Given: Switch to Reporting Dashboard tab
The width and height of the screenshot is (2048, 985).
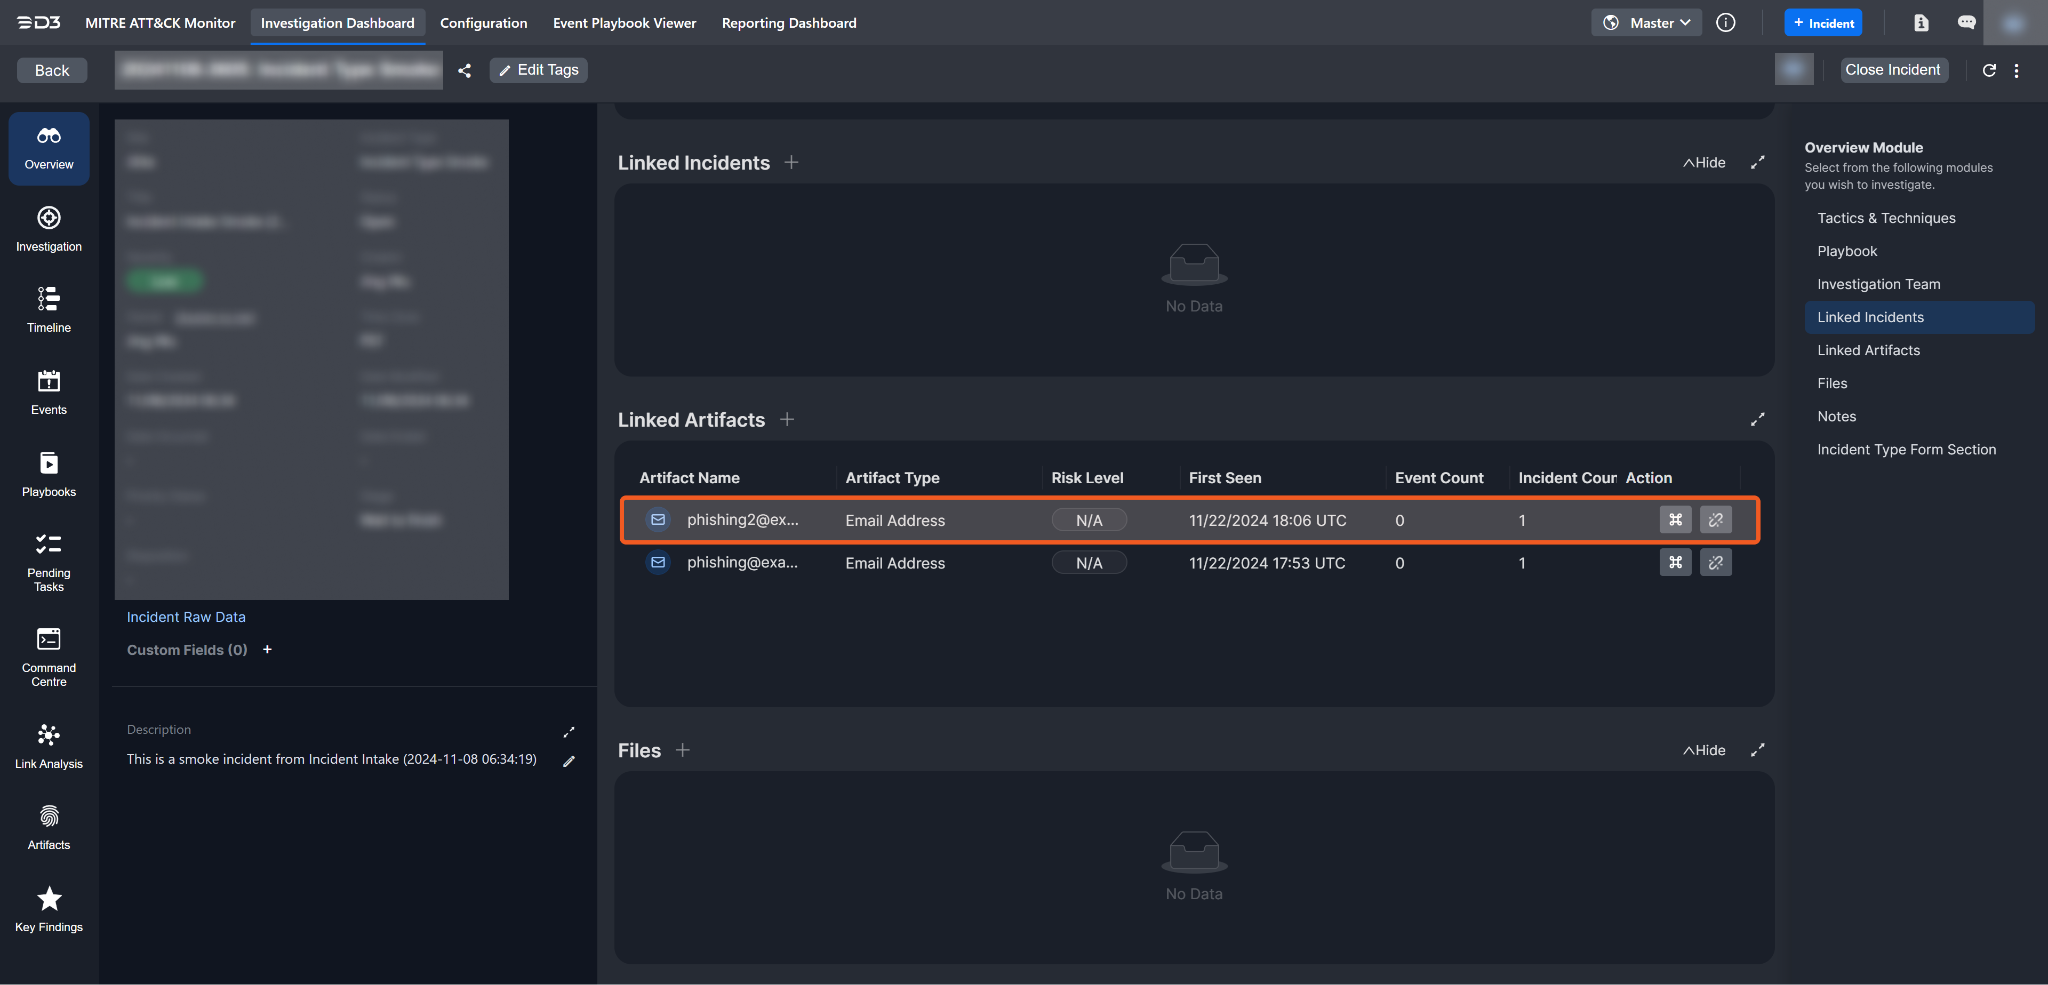Looking at the screenshot, I should (x=788, y=23).
